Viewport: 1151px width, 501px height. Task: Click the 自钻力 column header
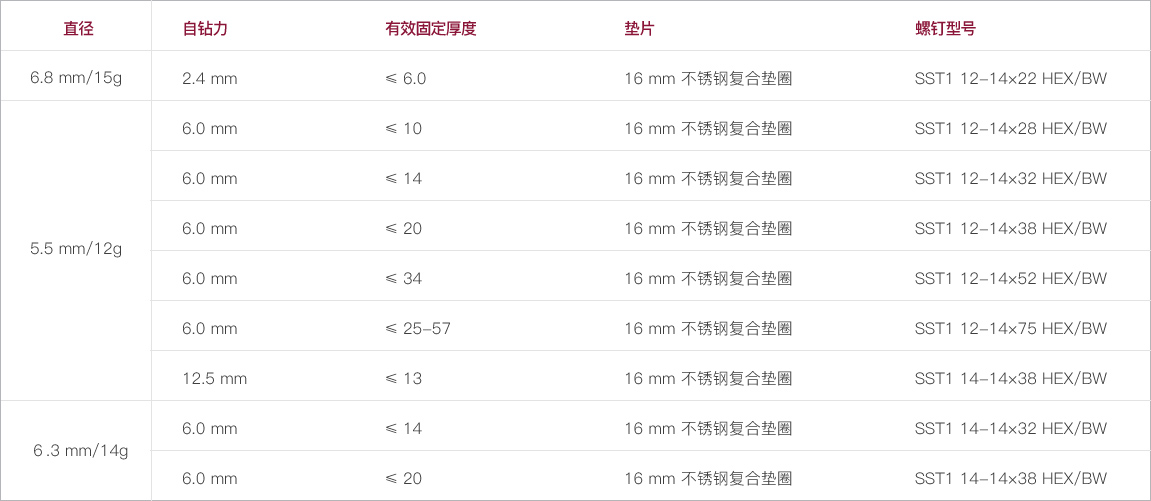pyautogui.click(x=206, y=29)
